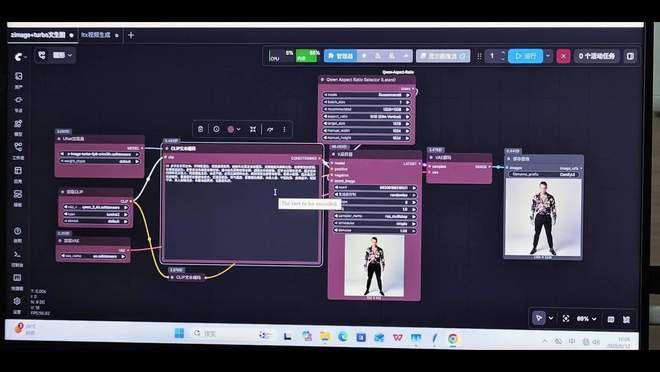Click the prompt text area of CLIP encode node
660x372 pixels.
[x=241, y=213]
